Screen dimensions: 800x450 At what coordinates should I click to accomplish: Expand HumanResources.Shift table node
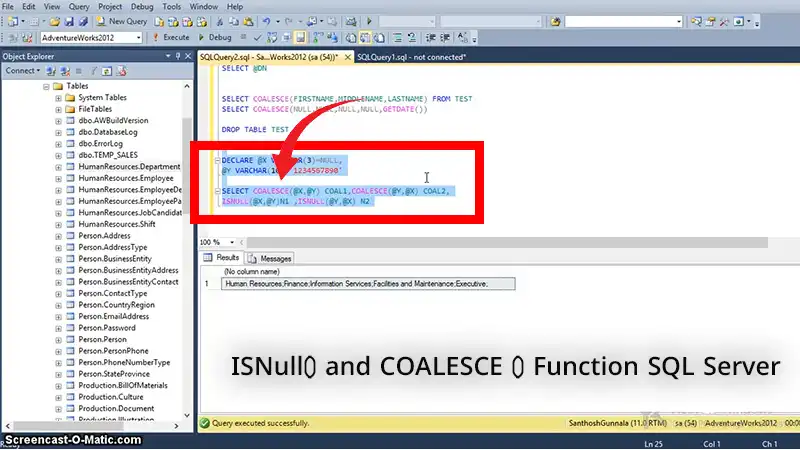pyautogui.click(x=58, y=224)
